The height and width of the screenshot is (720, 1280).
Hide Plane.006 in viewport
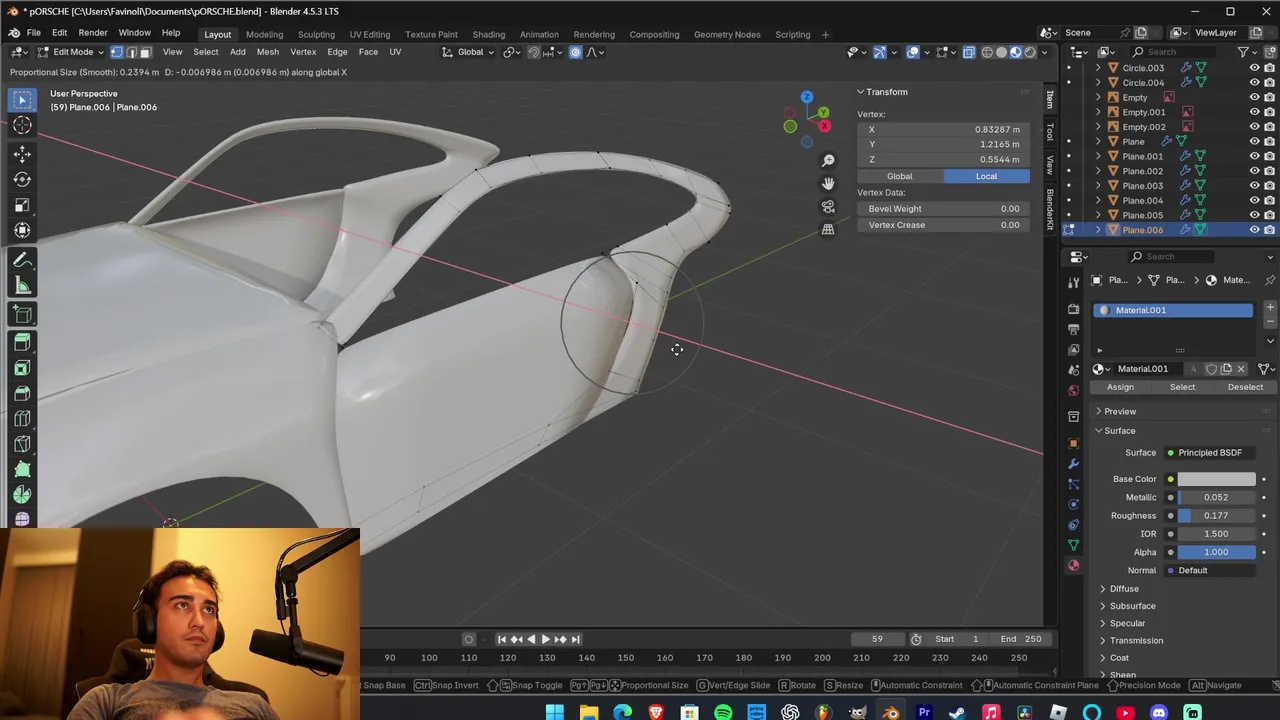coord(1254,230)
